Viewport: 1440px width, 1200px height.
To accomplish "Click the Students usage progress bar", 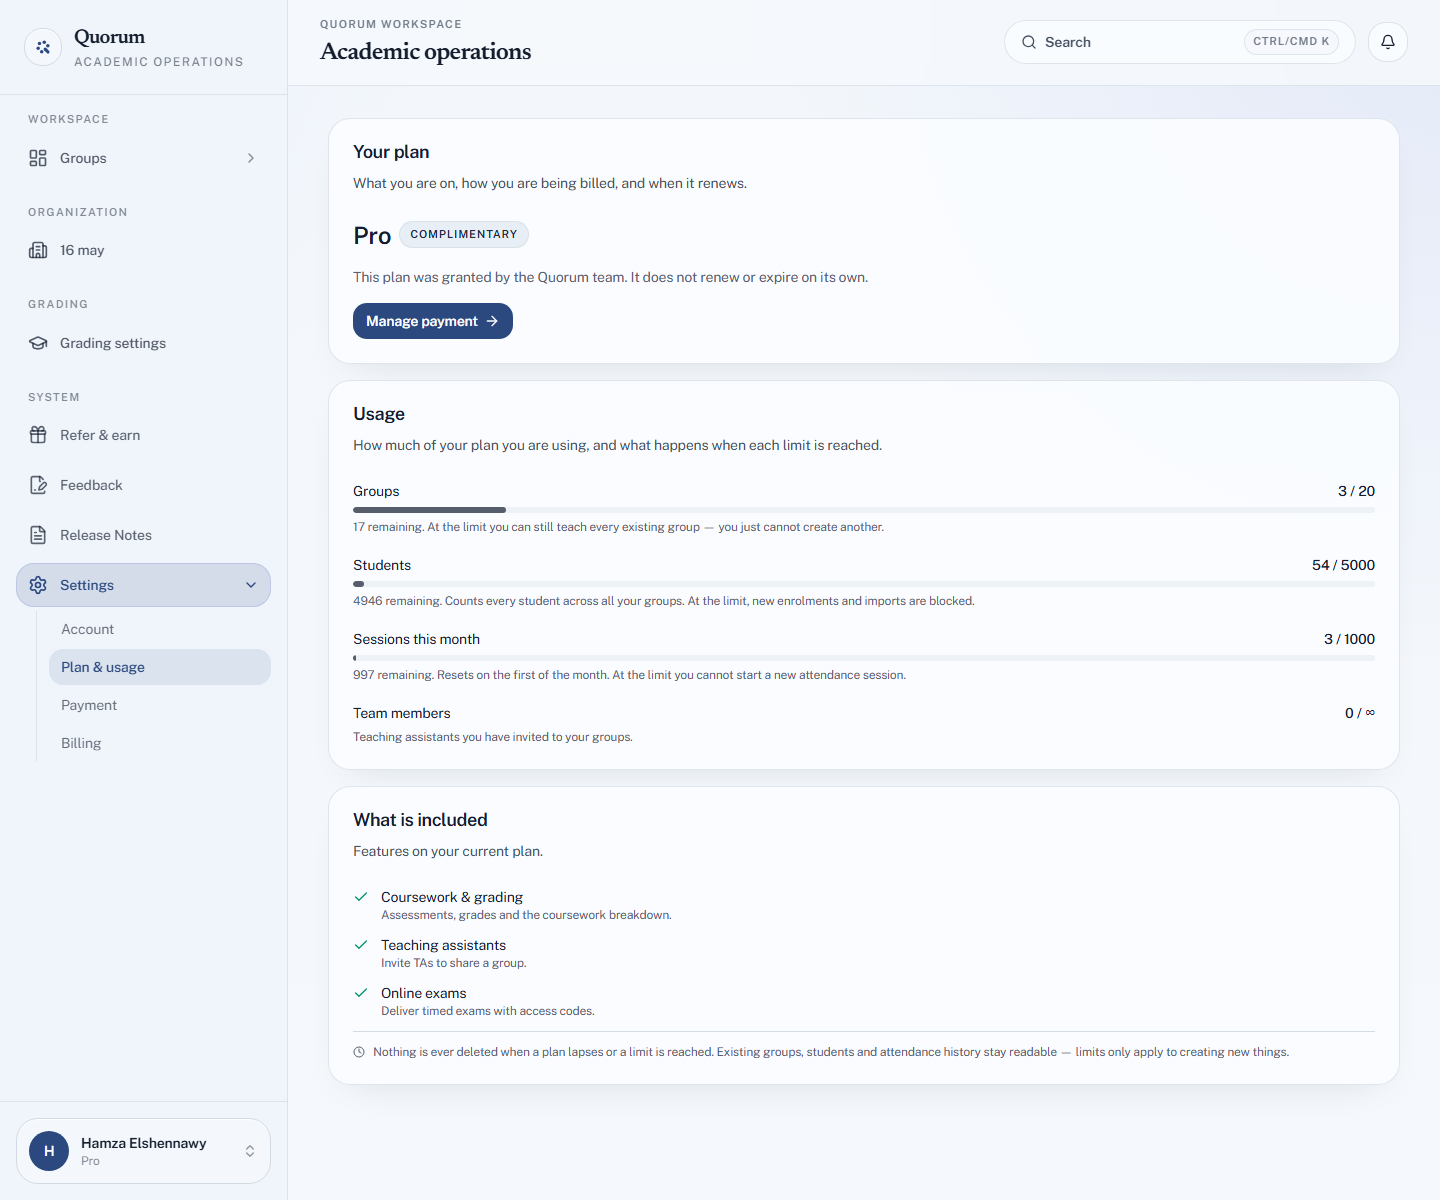I will (864, 584).
